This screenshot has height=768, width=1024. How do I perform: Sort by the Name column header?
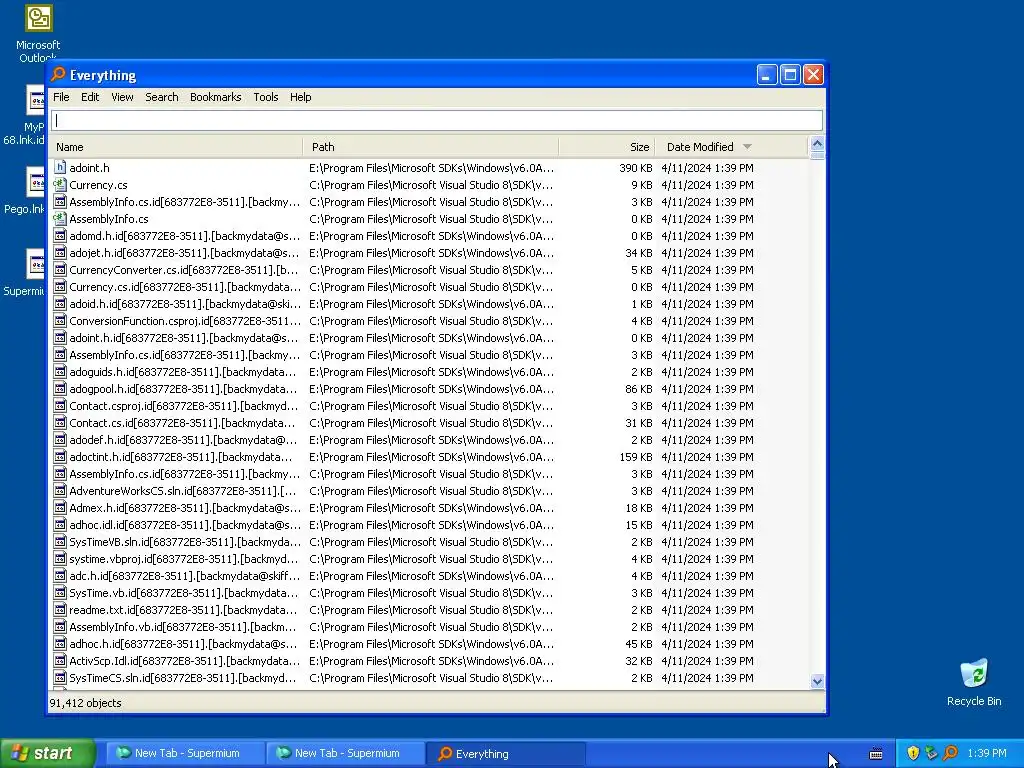tap(176, 147)
